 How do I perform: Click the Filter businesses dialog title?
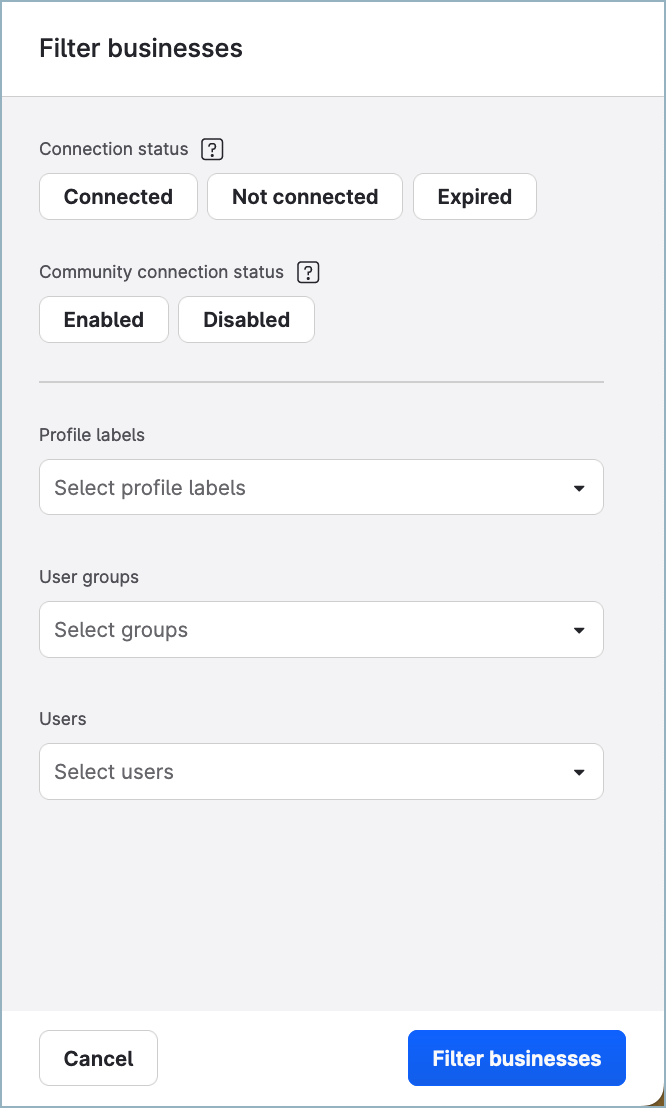tap(141, 48)
